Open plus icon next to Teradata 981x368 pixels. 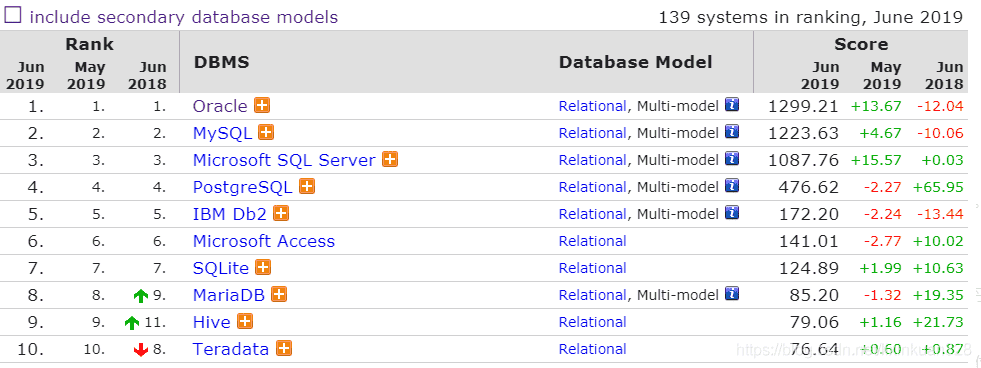(284, 348)
